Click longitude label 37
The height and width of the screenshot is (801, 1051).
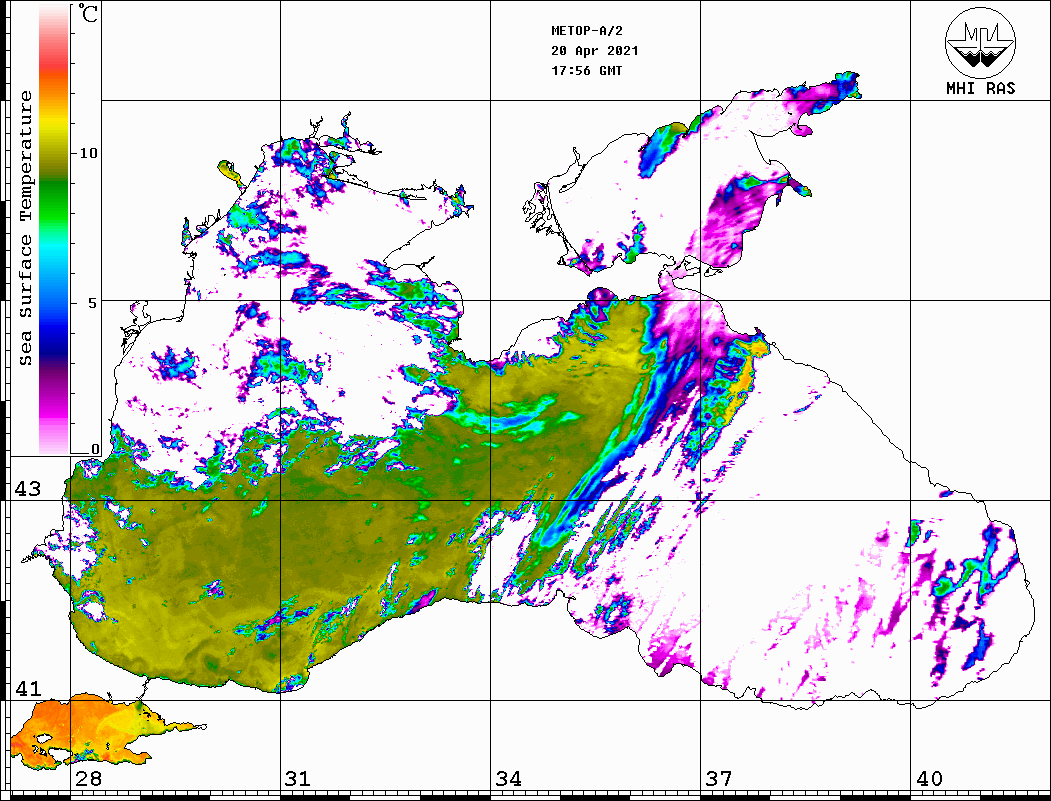coord(718,778)
